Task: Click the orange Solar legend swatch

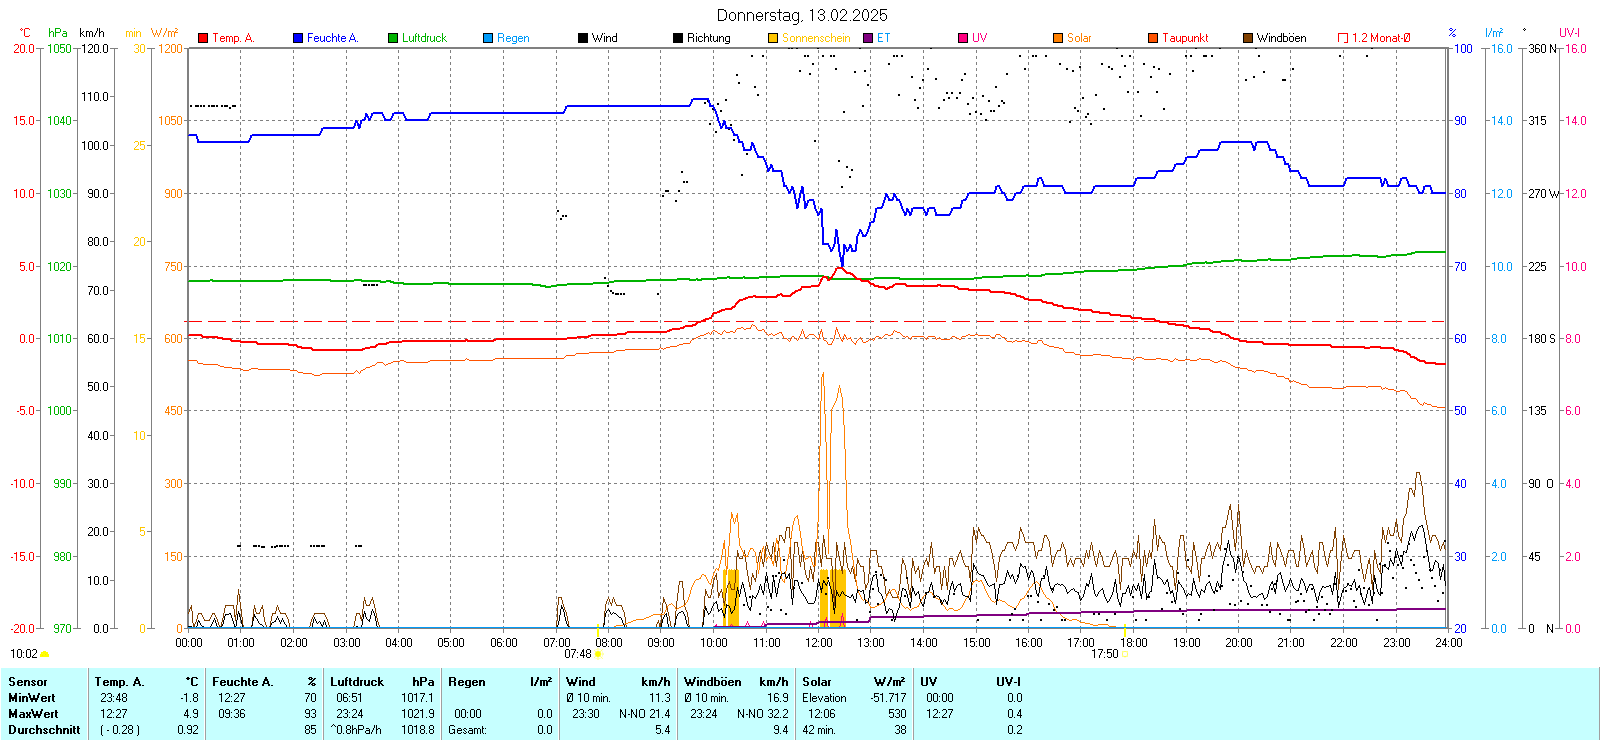Action: coord(1058,38)
